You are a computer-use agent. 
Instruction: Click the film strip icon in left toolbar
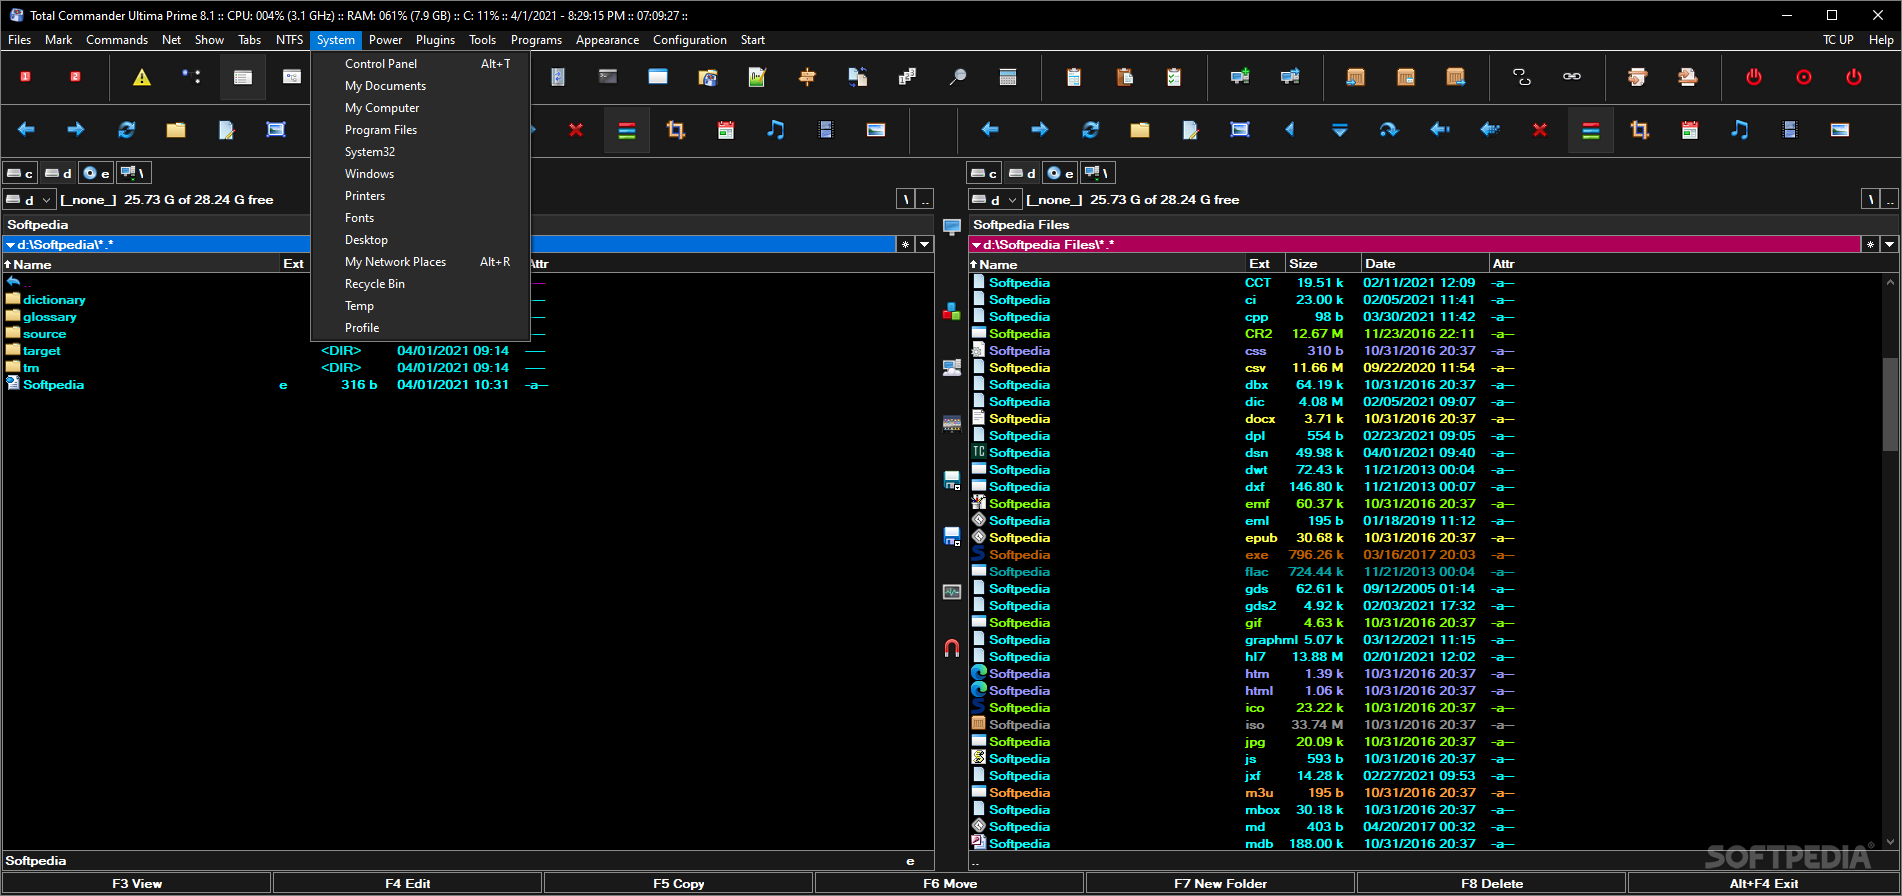tap(826, 130)
